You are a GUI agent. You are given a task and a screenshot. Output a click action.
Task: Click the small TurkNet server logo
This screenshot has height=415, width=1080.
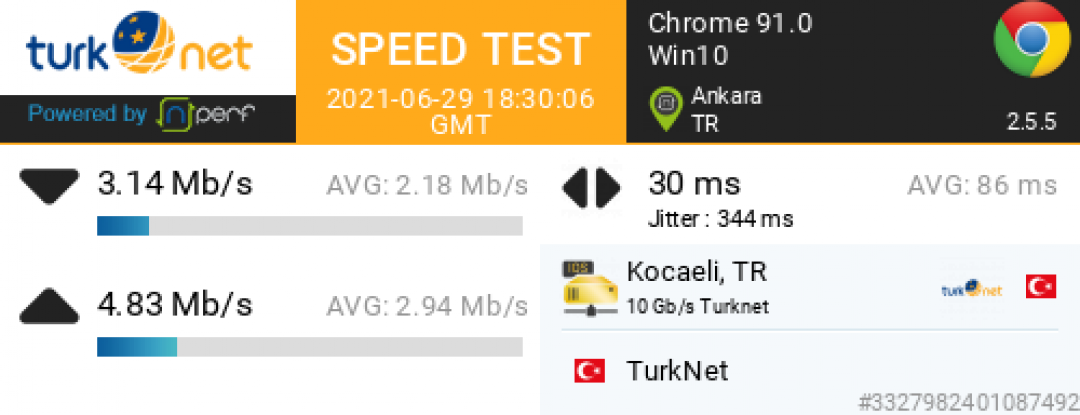click(x=971, y=288)
